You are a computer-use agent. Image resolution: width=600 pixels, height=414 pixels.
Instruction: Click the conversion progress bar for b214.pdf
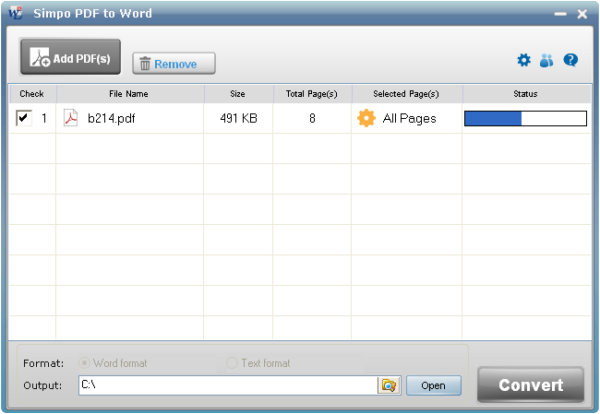point(525,118)
